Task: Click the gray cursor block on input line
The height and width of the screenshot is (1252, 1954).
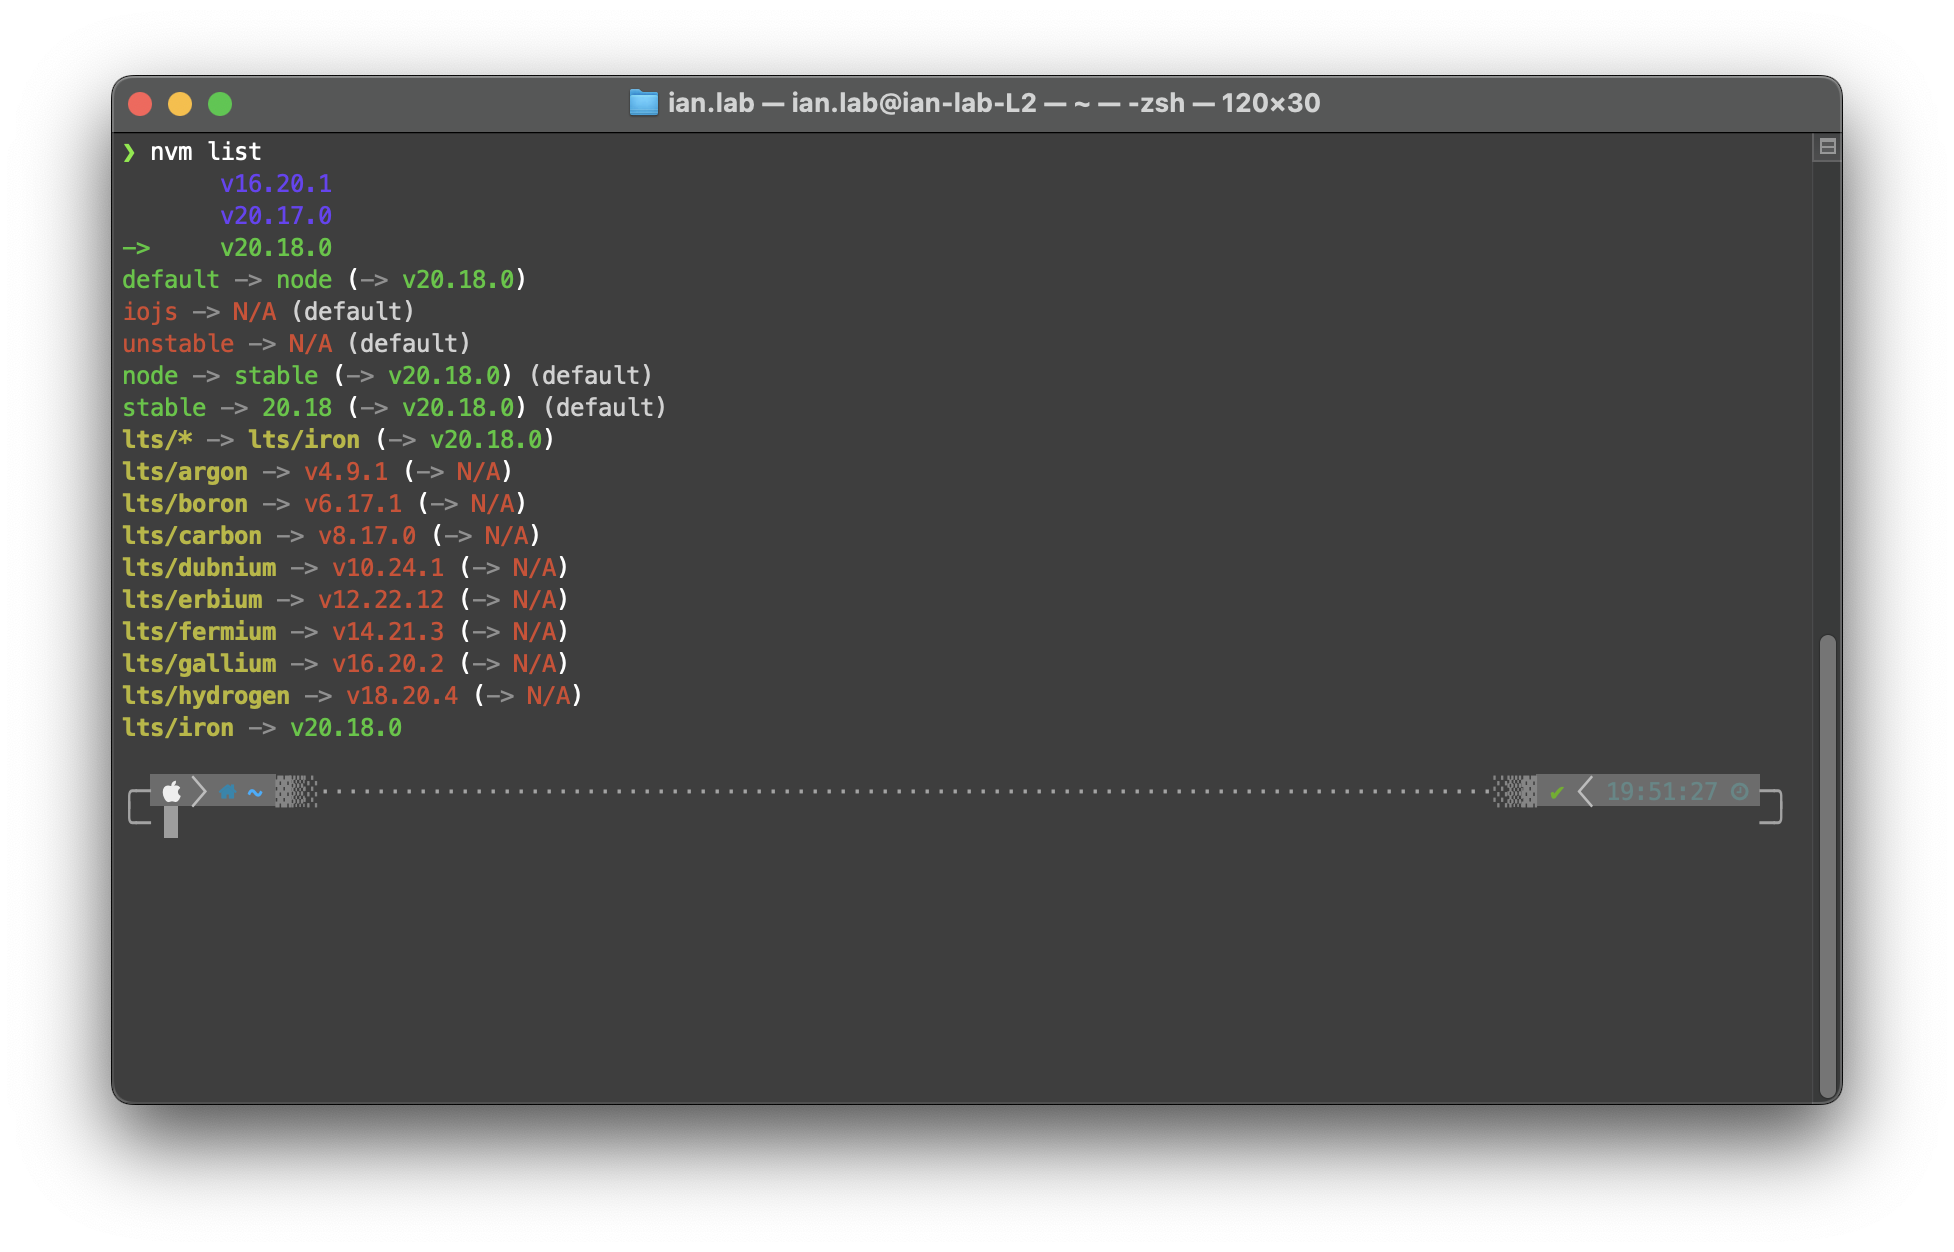Action: click(171, 822)
